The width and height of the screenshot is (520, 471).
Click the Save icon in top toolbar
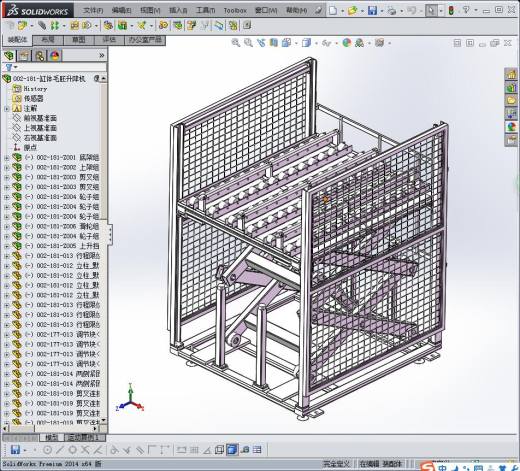372,11
